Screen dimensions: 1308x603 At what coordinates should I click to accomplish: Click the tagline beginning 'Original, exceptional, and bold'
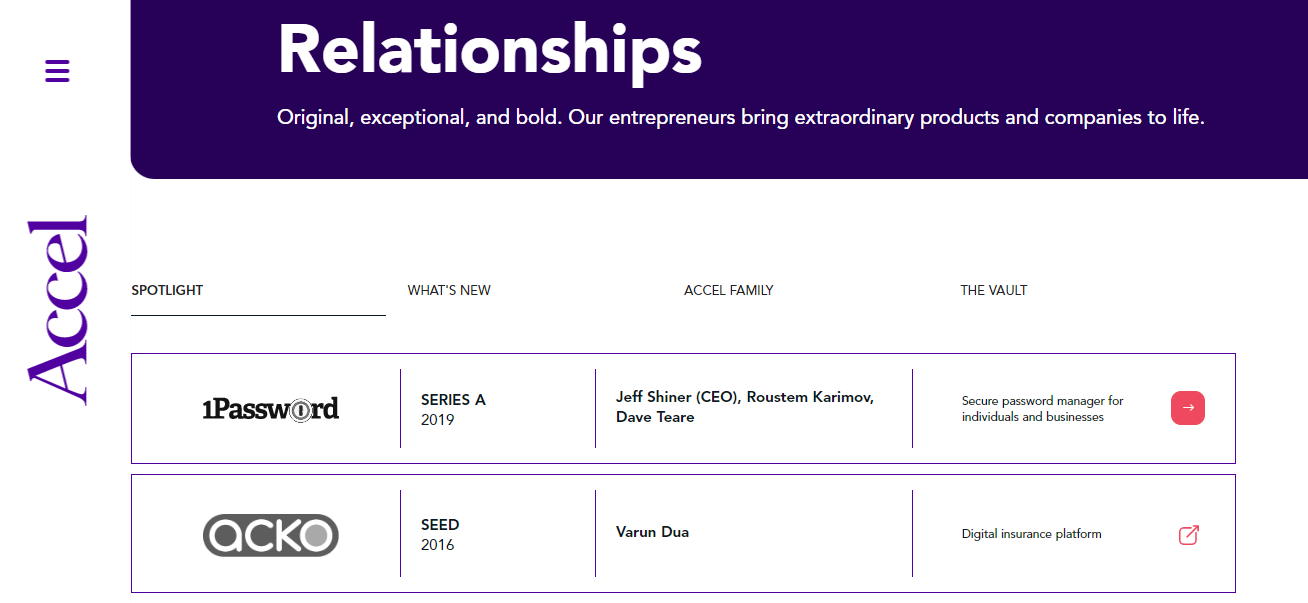click(740, 118)
